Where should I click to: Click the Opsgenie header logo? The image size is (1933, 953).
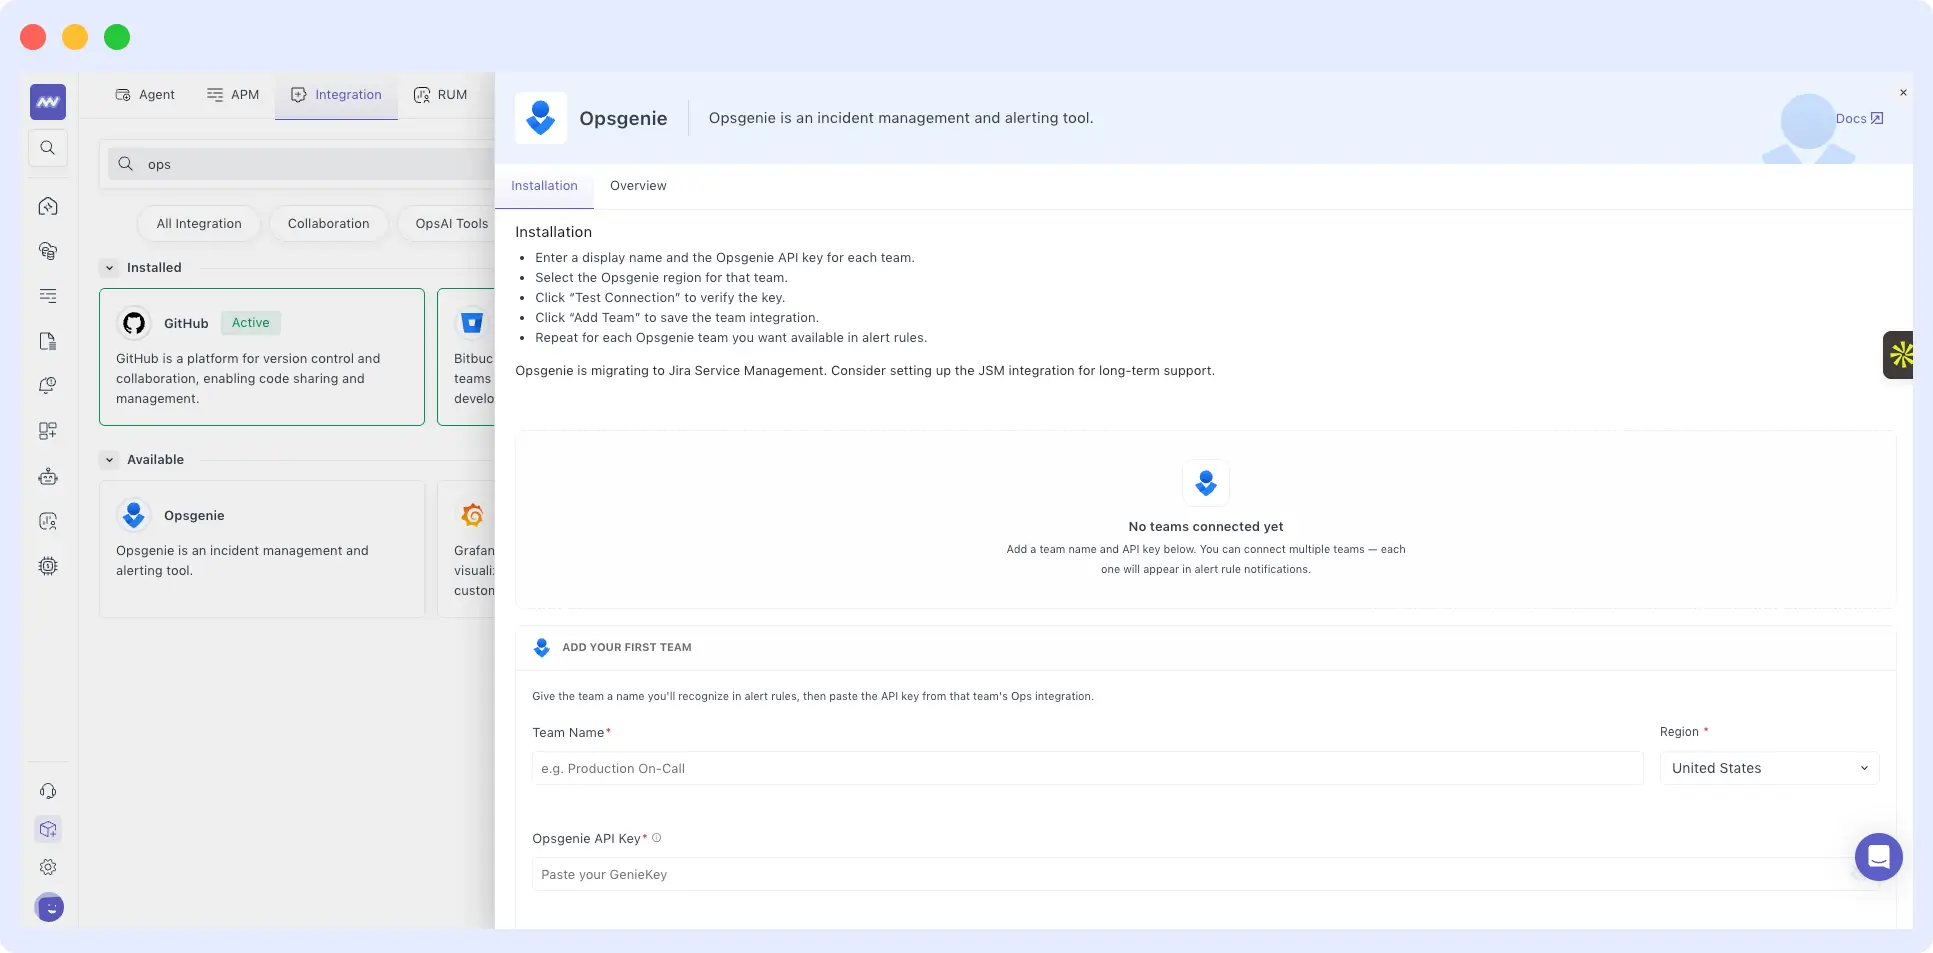pos(541,118)
